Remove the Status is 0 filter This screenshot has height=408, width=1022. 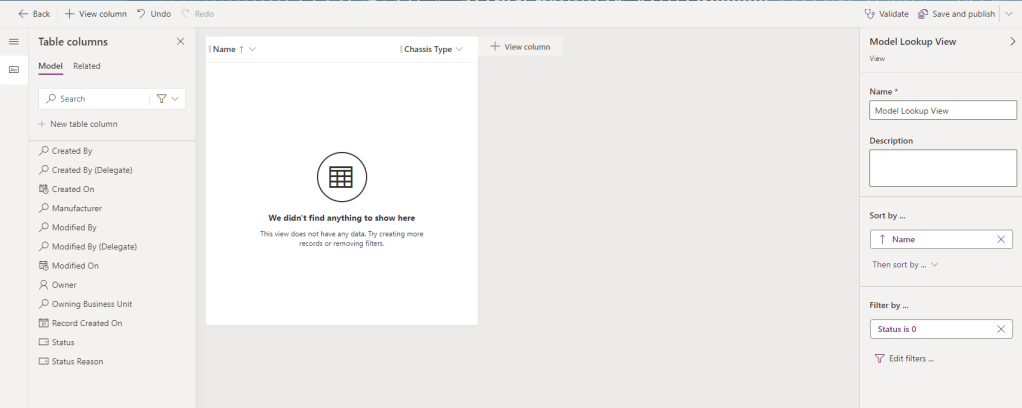point(1001,329)
